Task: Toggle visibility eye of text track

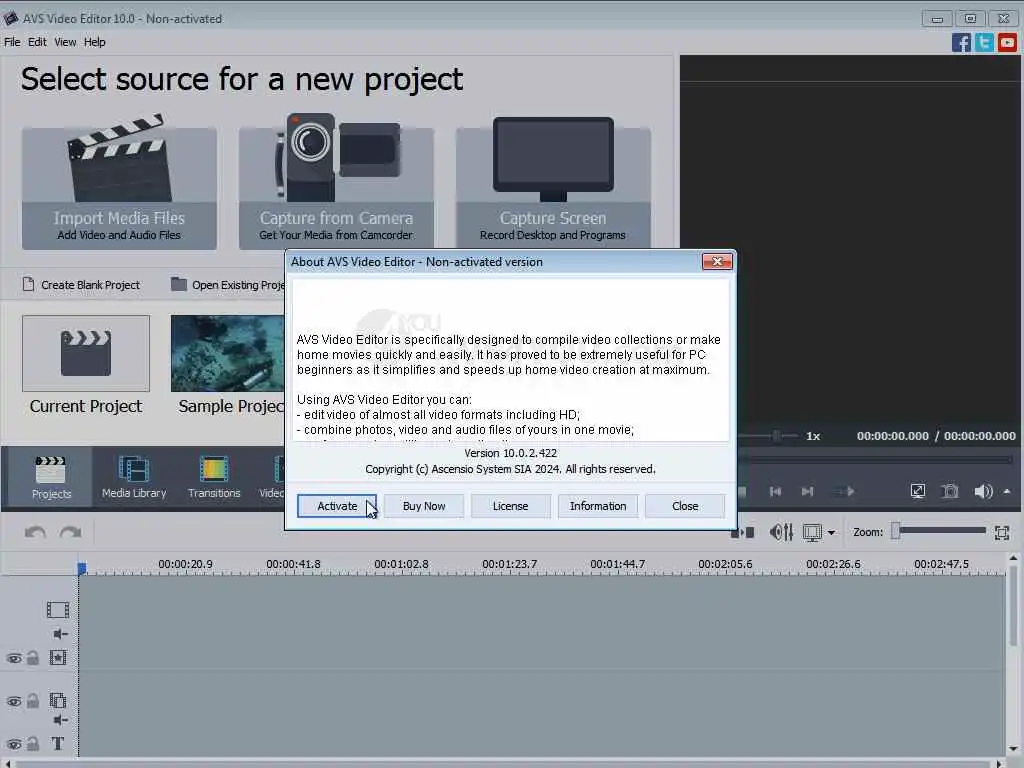Action: click(14, 744)
